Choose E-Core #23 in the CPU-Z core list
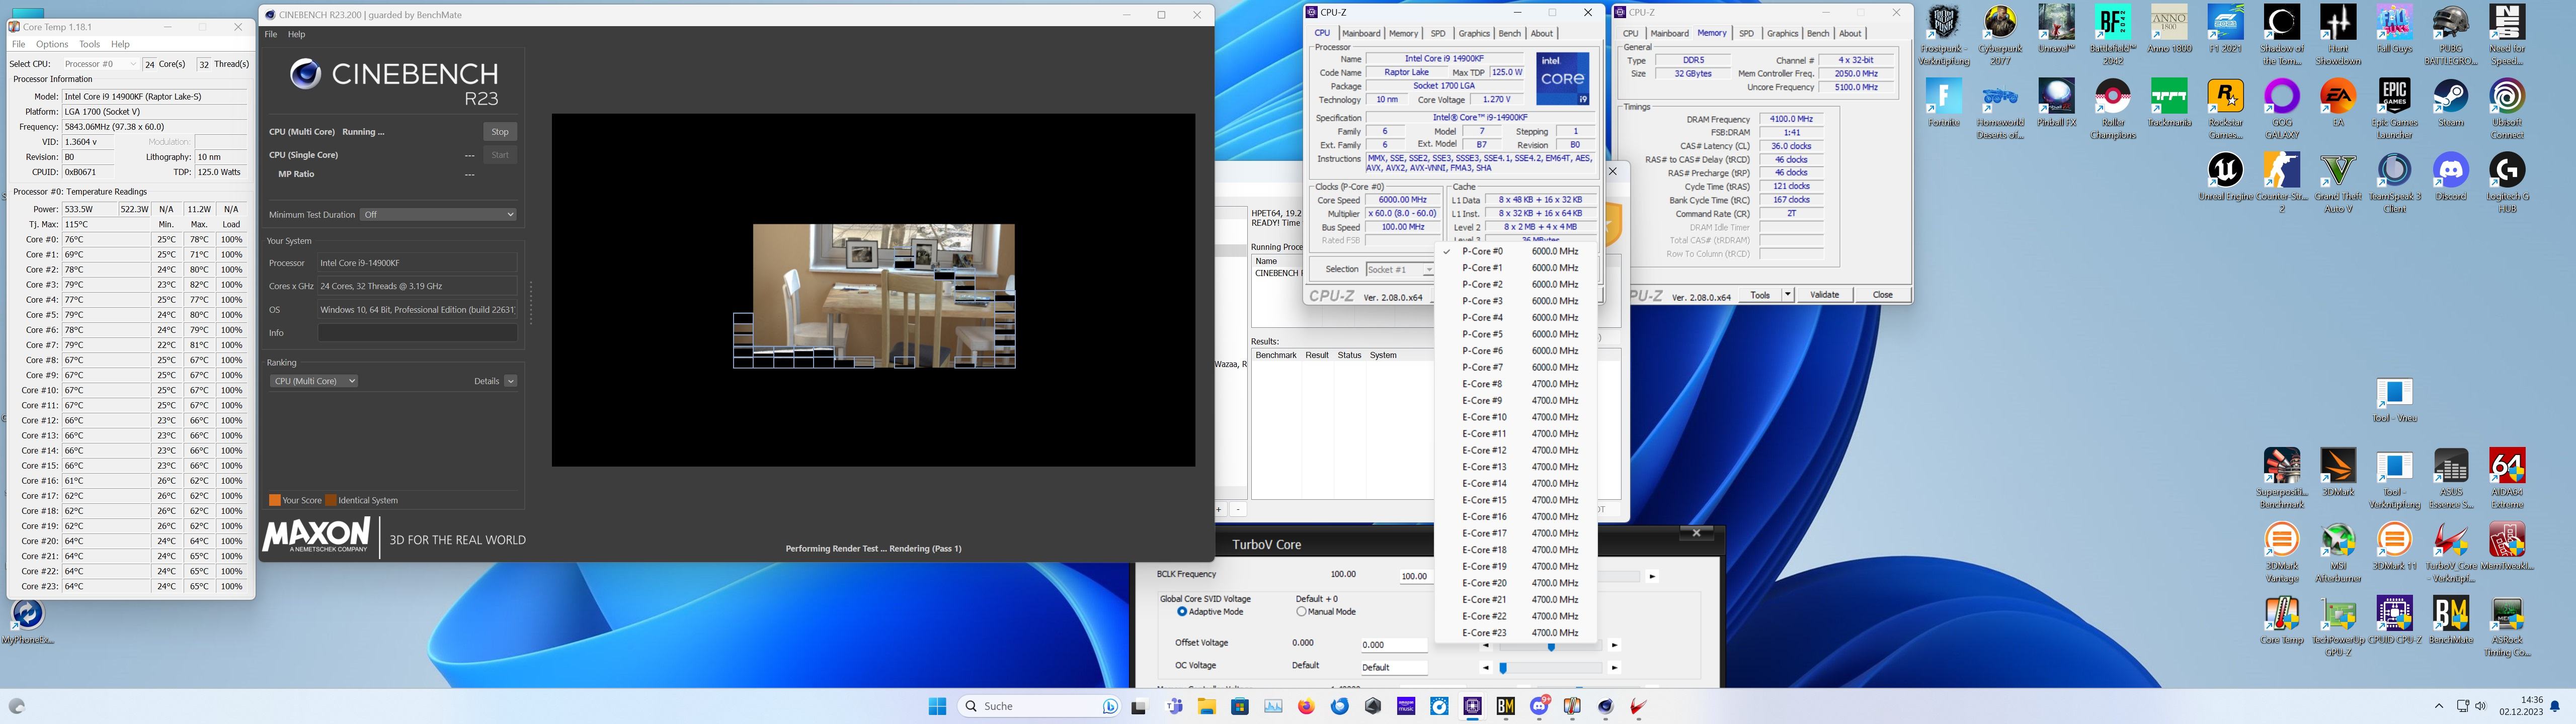Viewport: 2576px width, 724px height. [1515, 632]
